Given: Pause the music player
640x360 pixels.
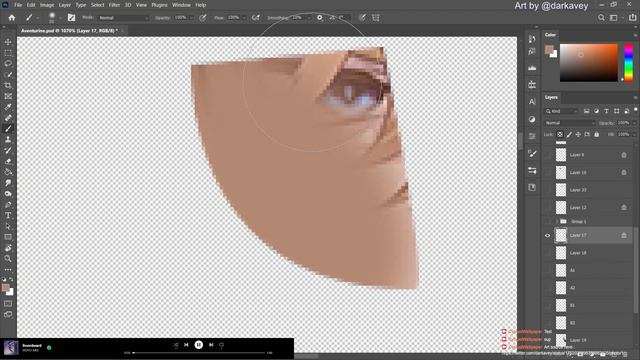Looking at the screenshot, I should pyautogui.click(x=199, y=345).
